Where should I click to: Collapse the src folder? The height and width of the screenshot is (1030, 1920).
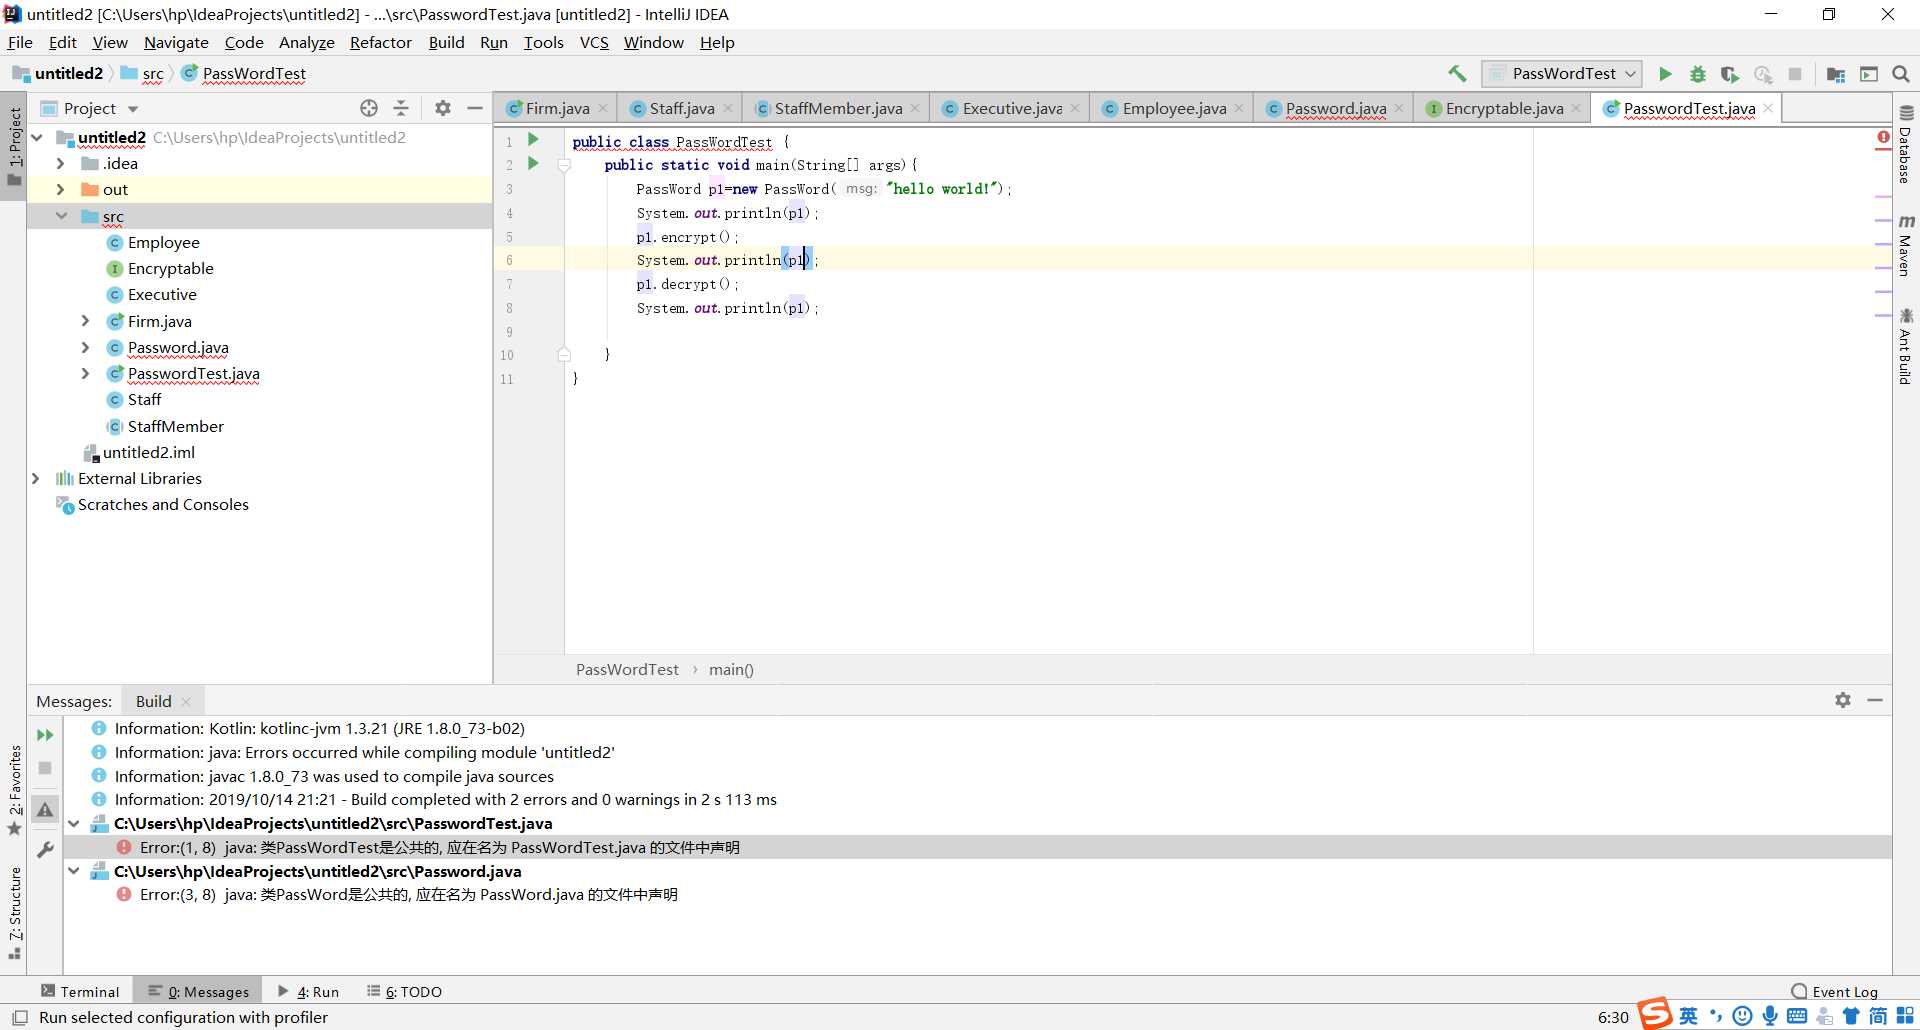61,216
